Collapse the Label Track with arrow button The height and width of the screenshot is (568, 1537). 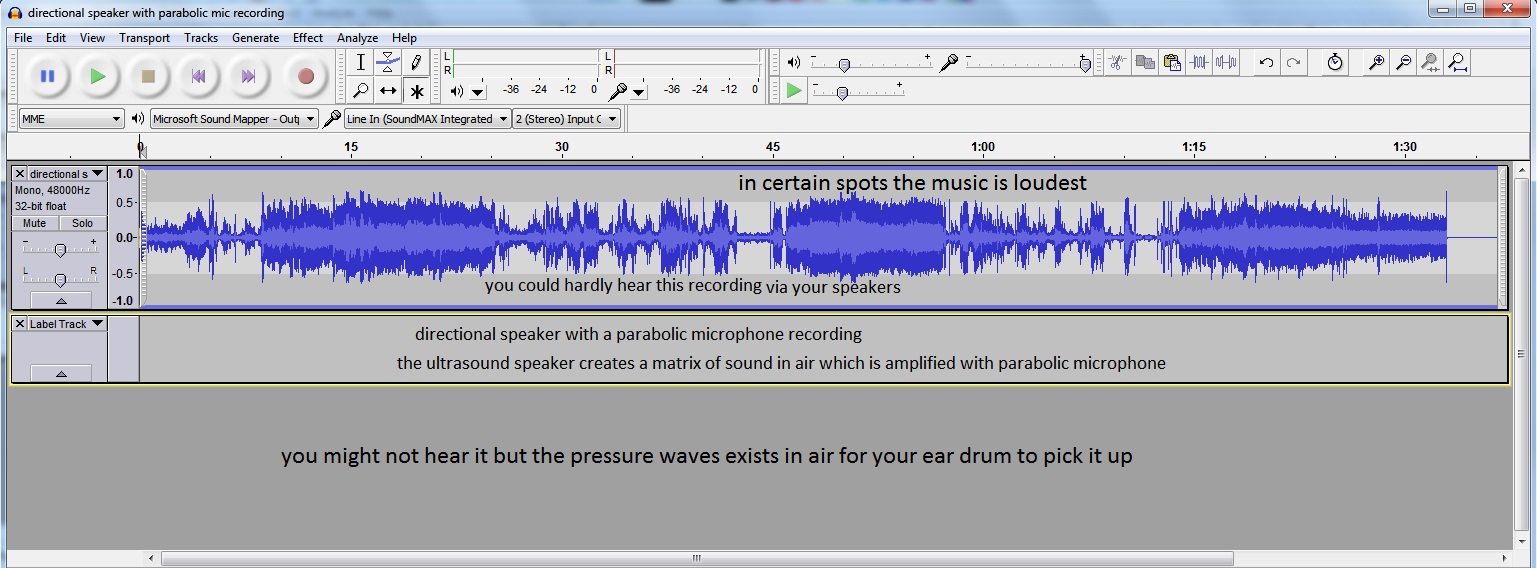coord(60,373)
